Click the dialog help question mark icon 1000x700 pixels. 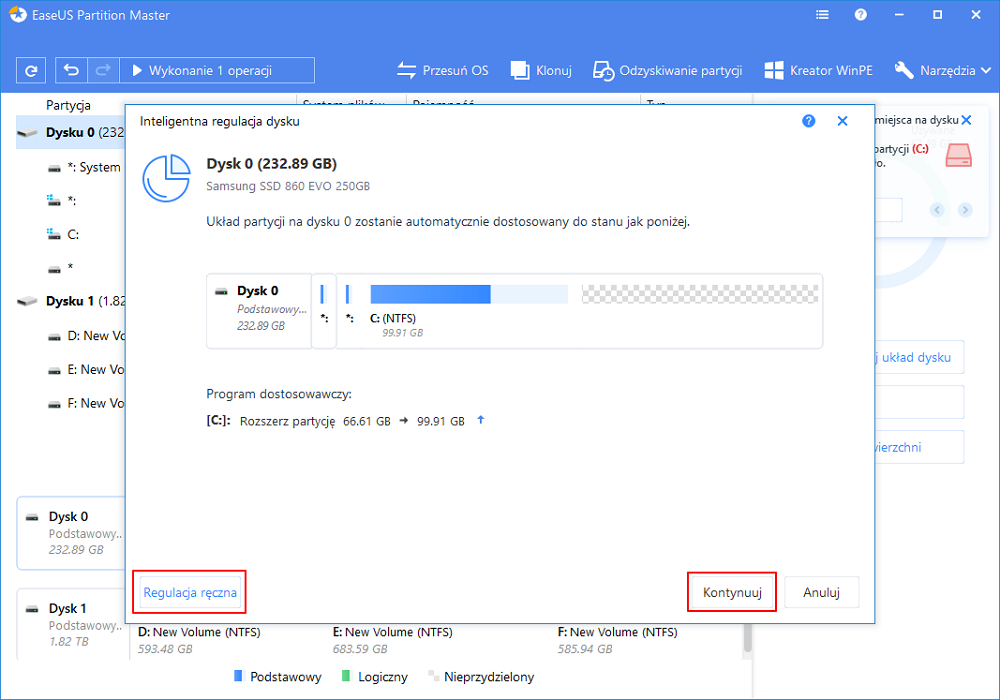click(x=809, y=121)
